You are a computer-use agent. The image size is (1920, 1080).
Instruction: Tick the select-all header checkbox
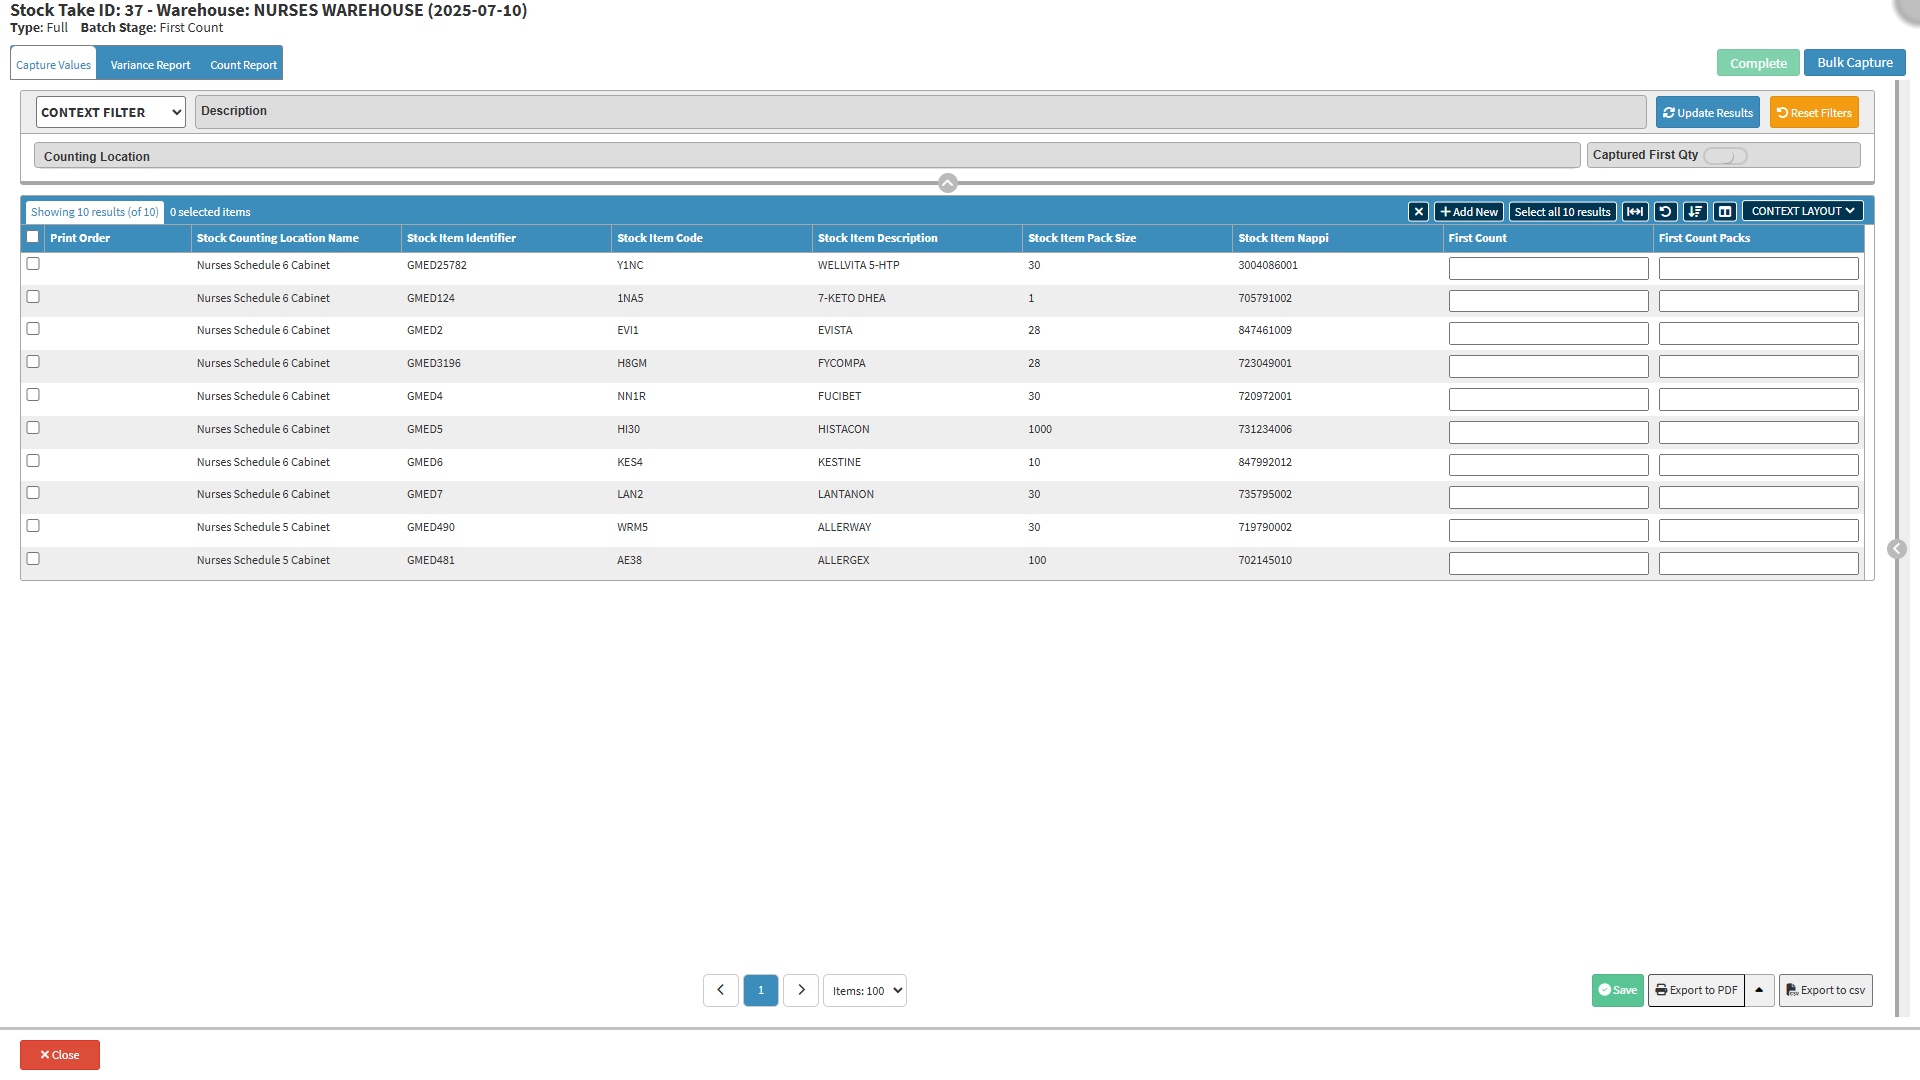pos(33,237)
